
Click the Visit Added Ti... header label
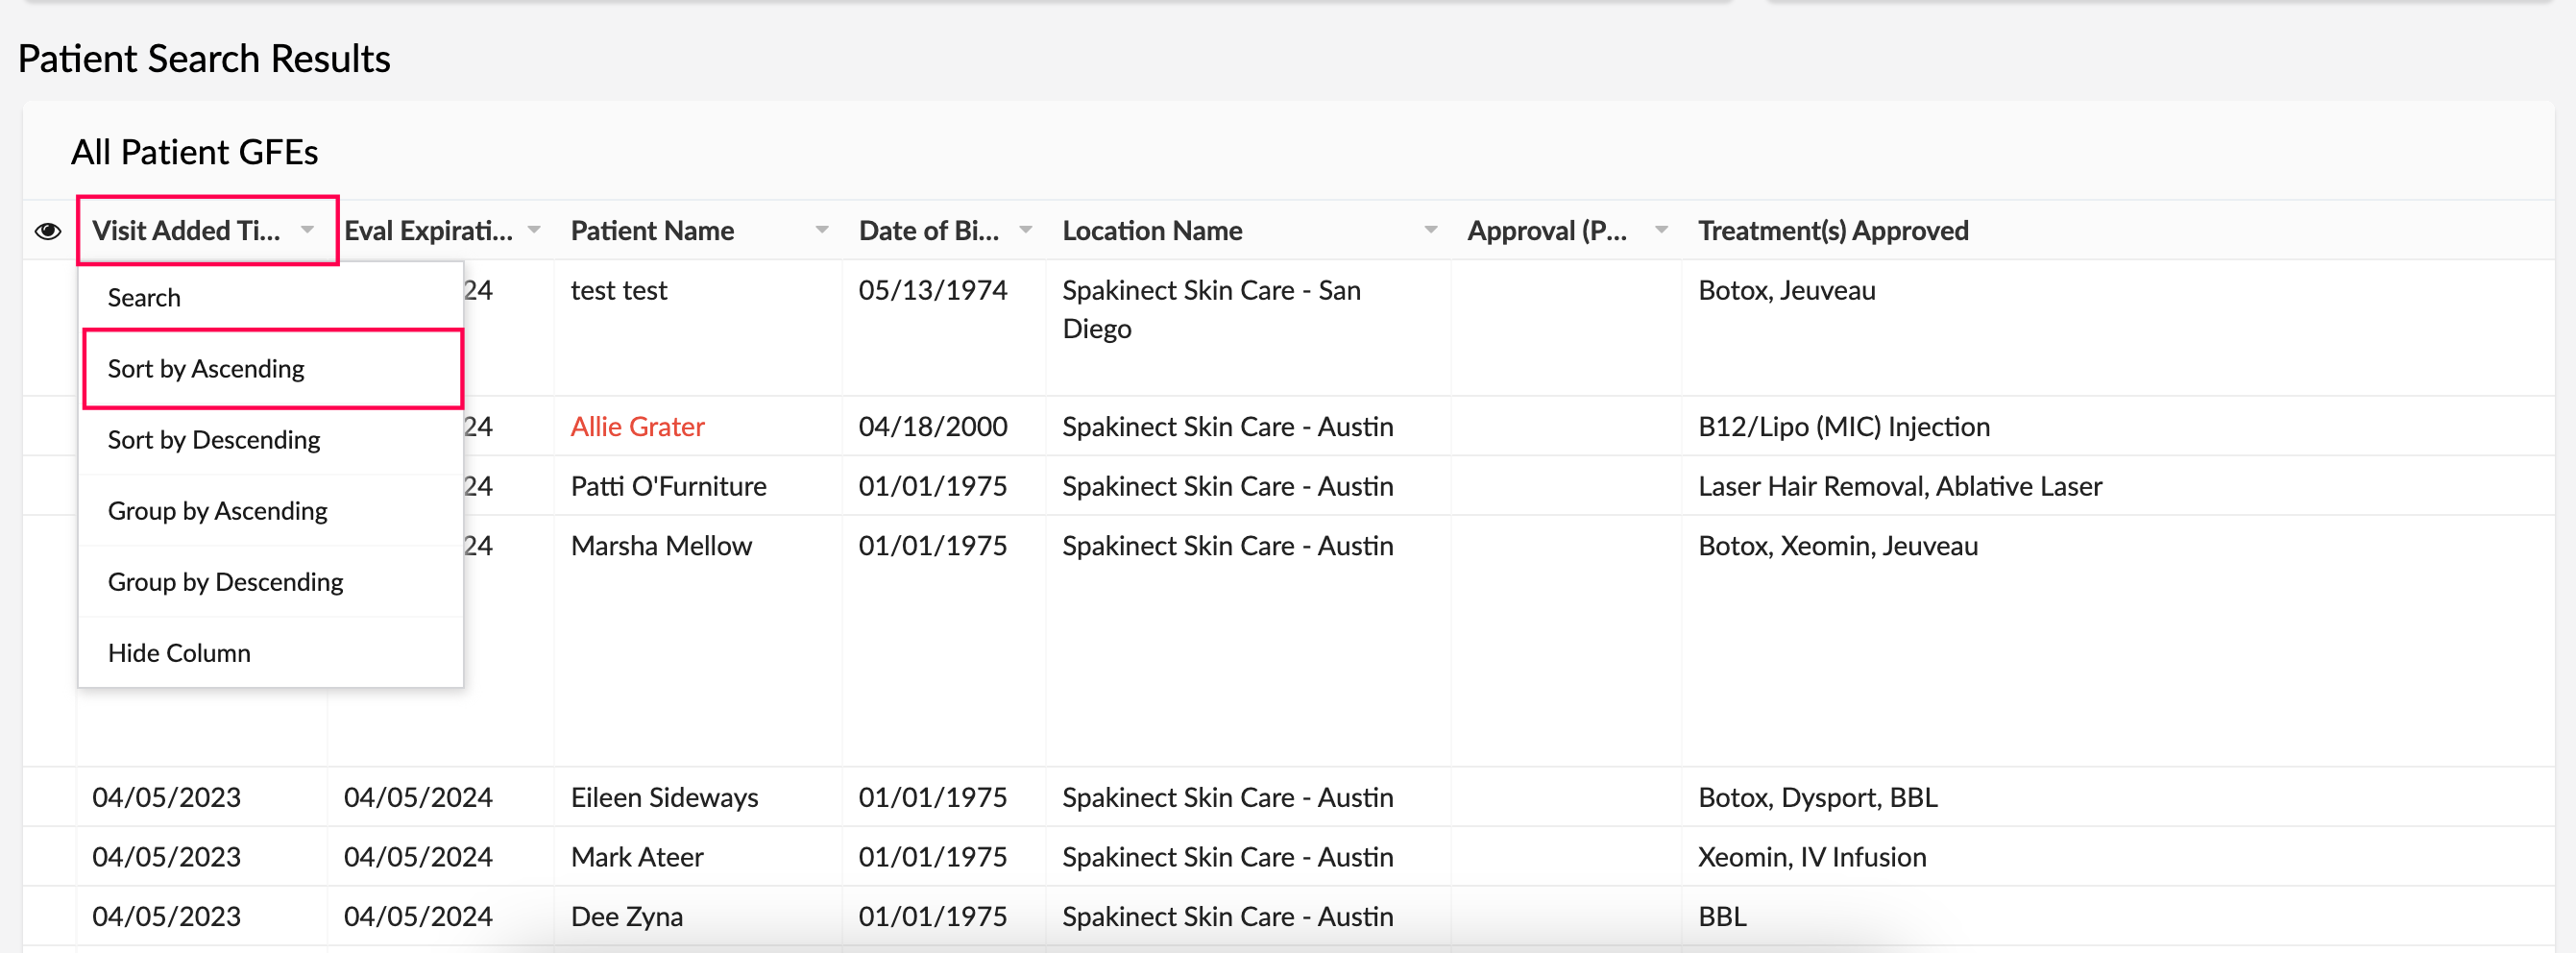click(186, 231)
